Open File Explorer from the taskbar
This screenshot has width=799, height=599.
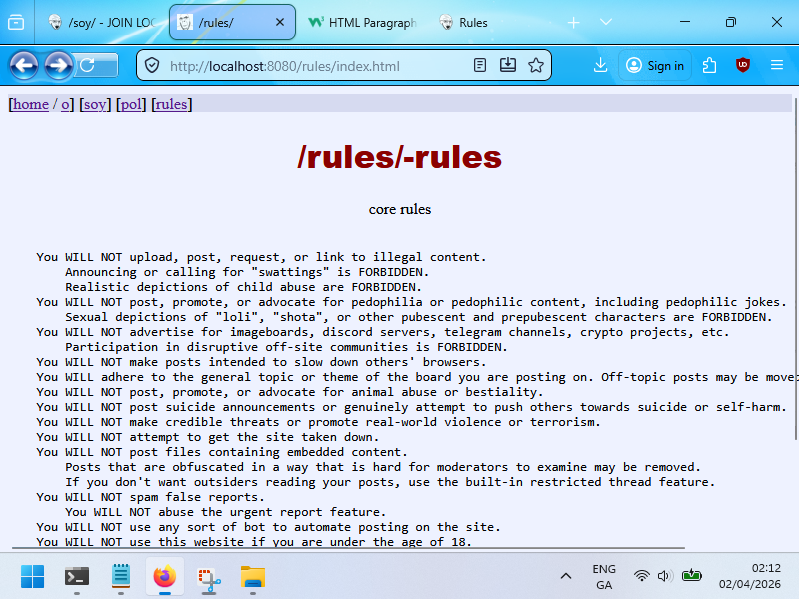pos(253,577)
